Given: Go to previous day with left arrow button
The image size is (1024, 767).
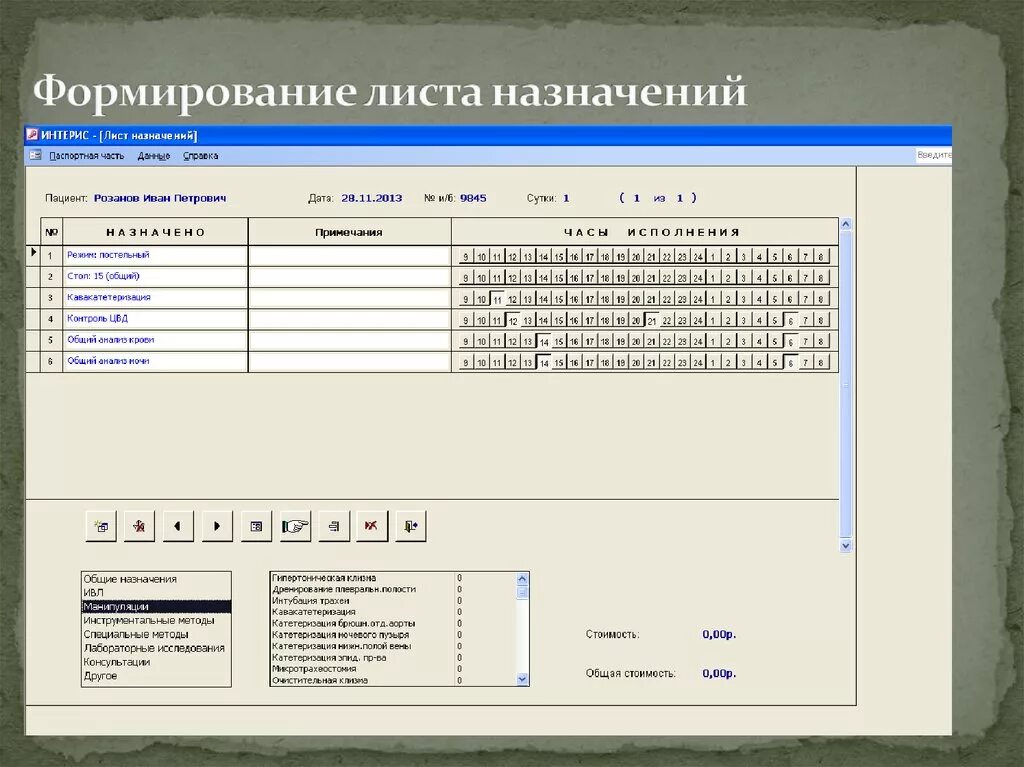Looking at the screenshot, I should pyautogui.click(x=178, y=526).
